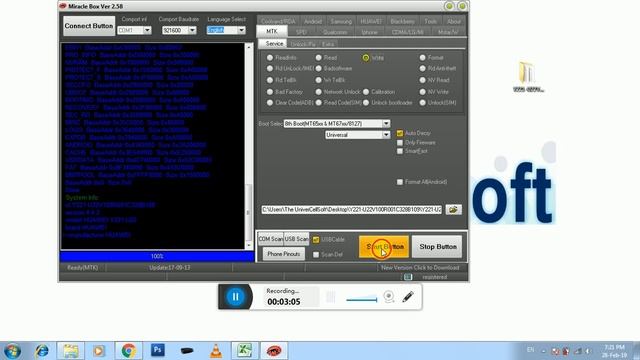Click the firmware file path field
The width and height of the screenshot is (640, 360).
click(351, 209)
